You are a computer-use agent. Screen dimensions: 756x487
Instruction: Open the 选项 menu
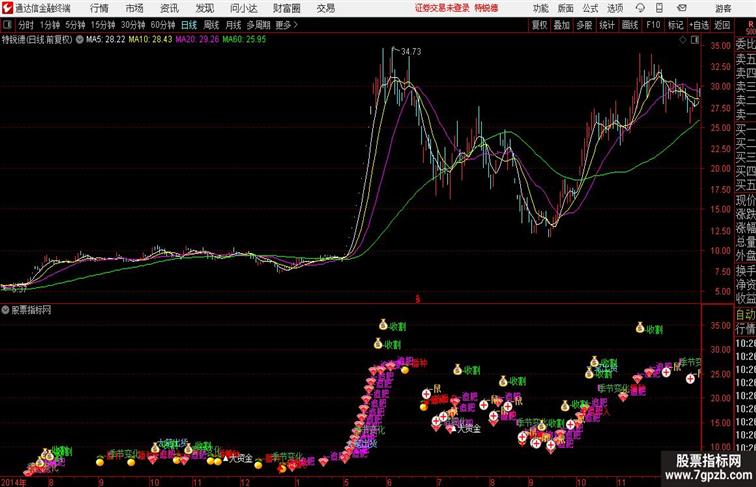(615, 8)
